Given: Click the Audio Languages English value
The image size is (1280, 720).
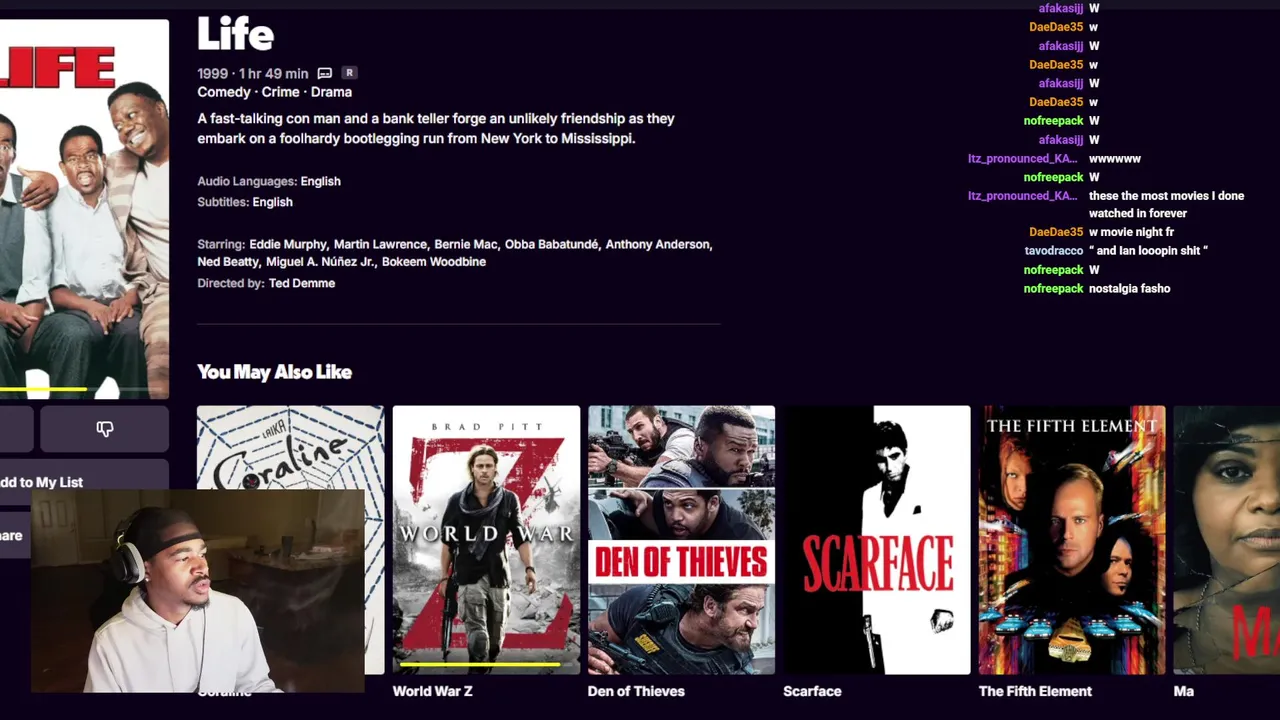Looking at the screenshot, I should coord(320,181).
